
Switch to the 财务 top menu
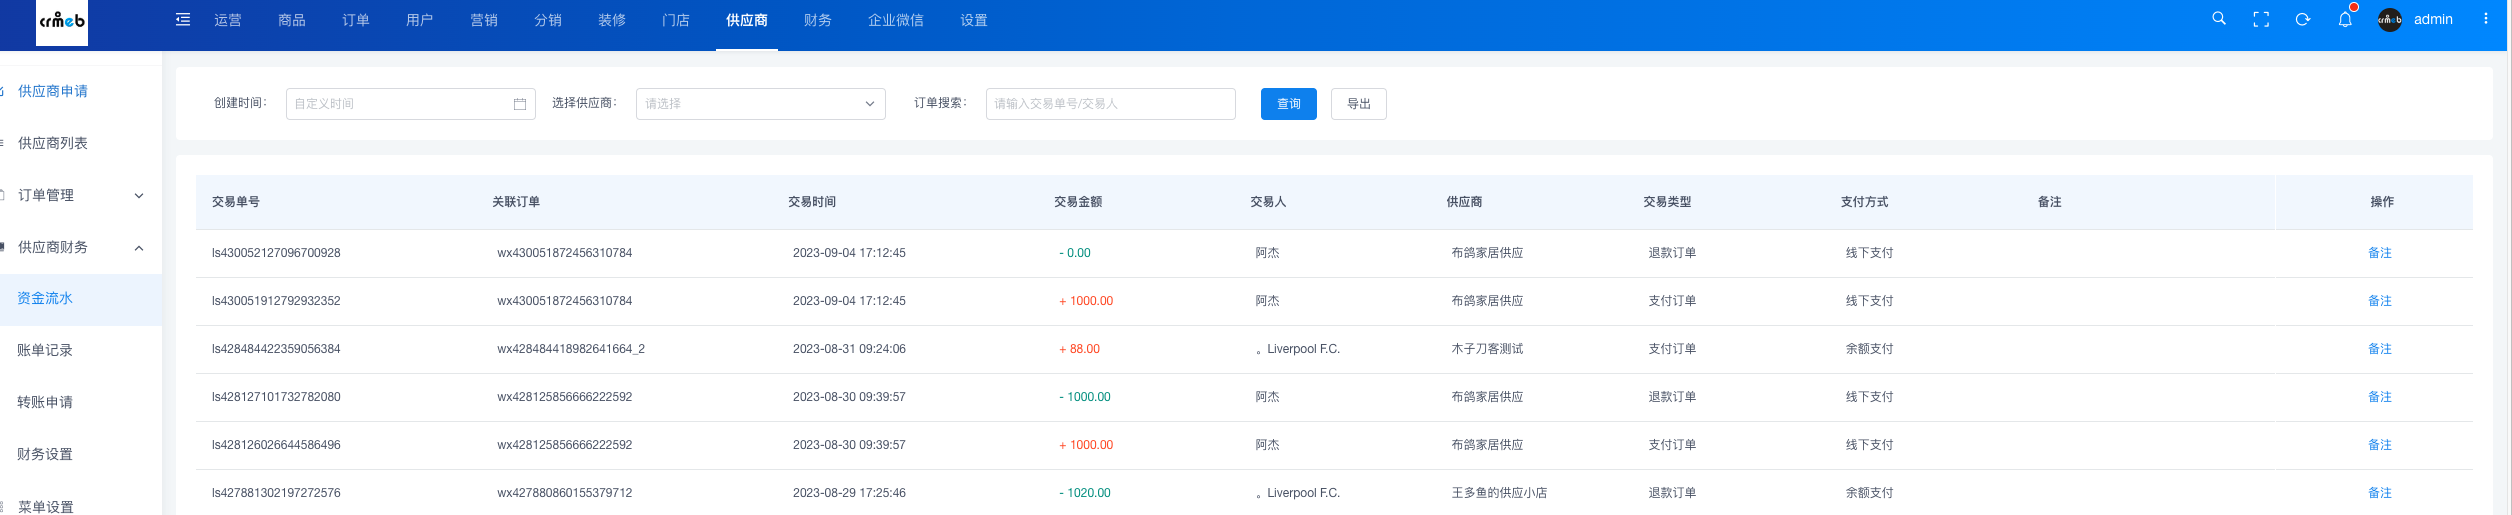coord(817,20)
